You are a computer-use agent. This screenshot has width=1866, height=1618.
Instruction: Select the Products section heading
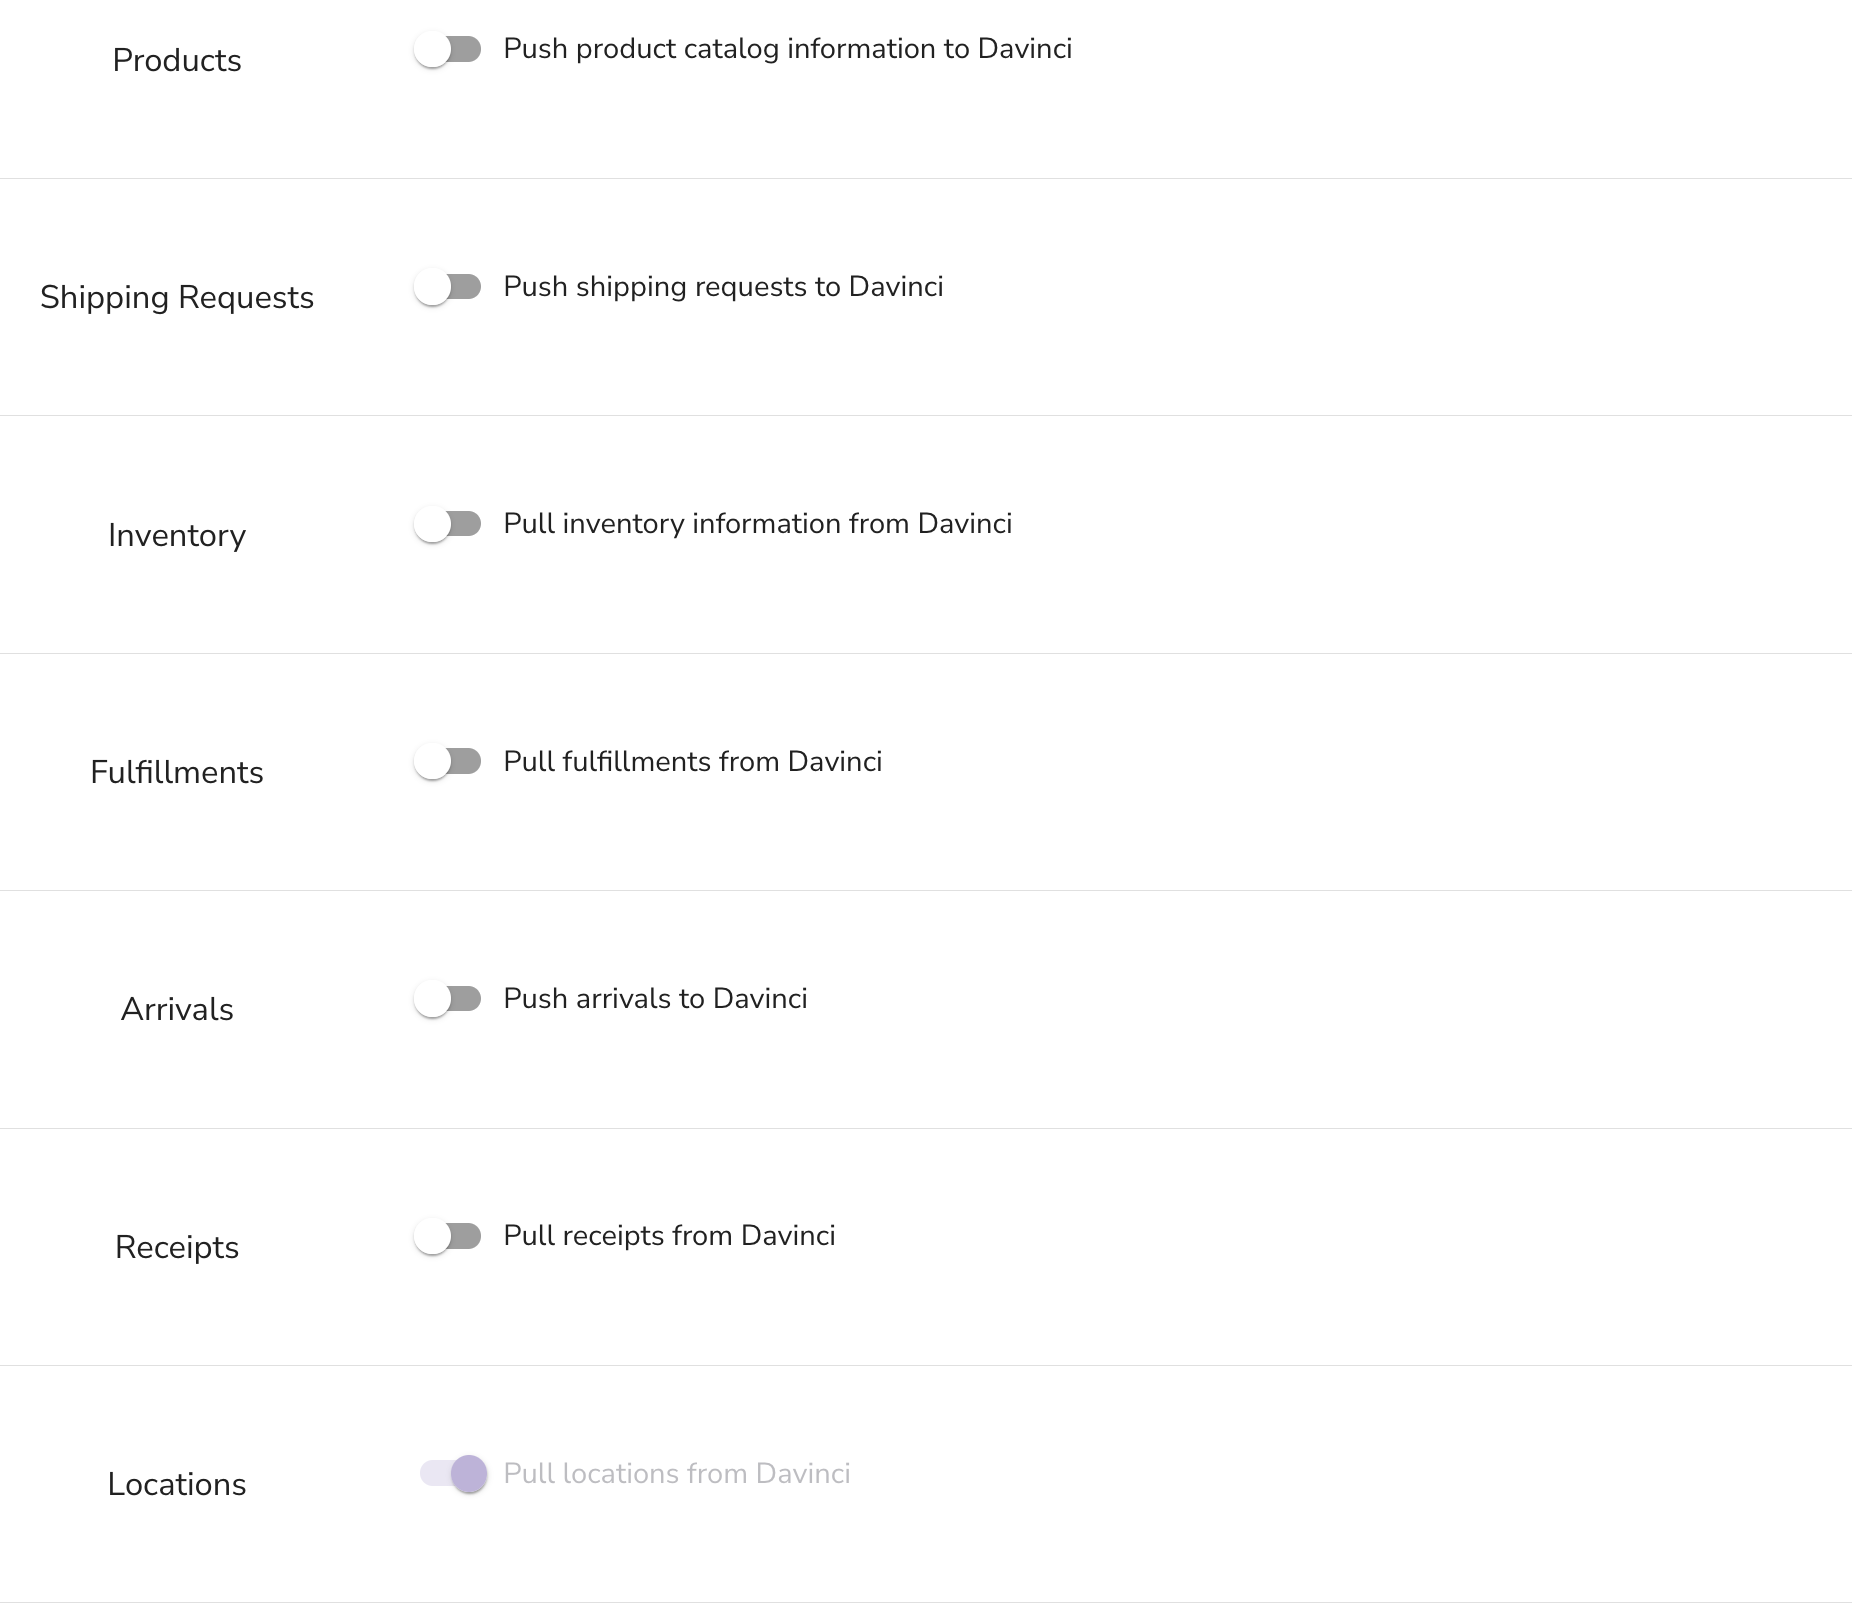pyautogui.click(x=177, y=60)
